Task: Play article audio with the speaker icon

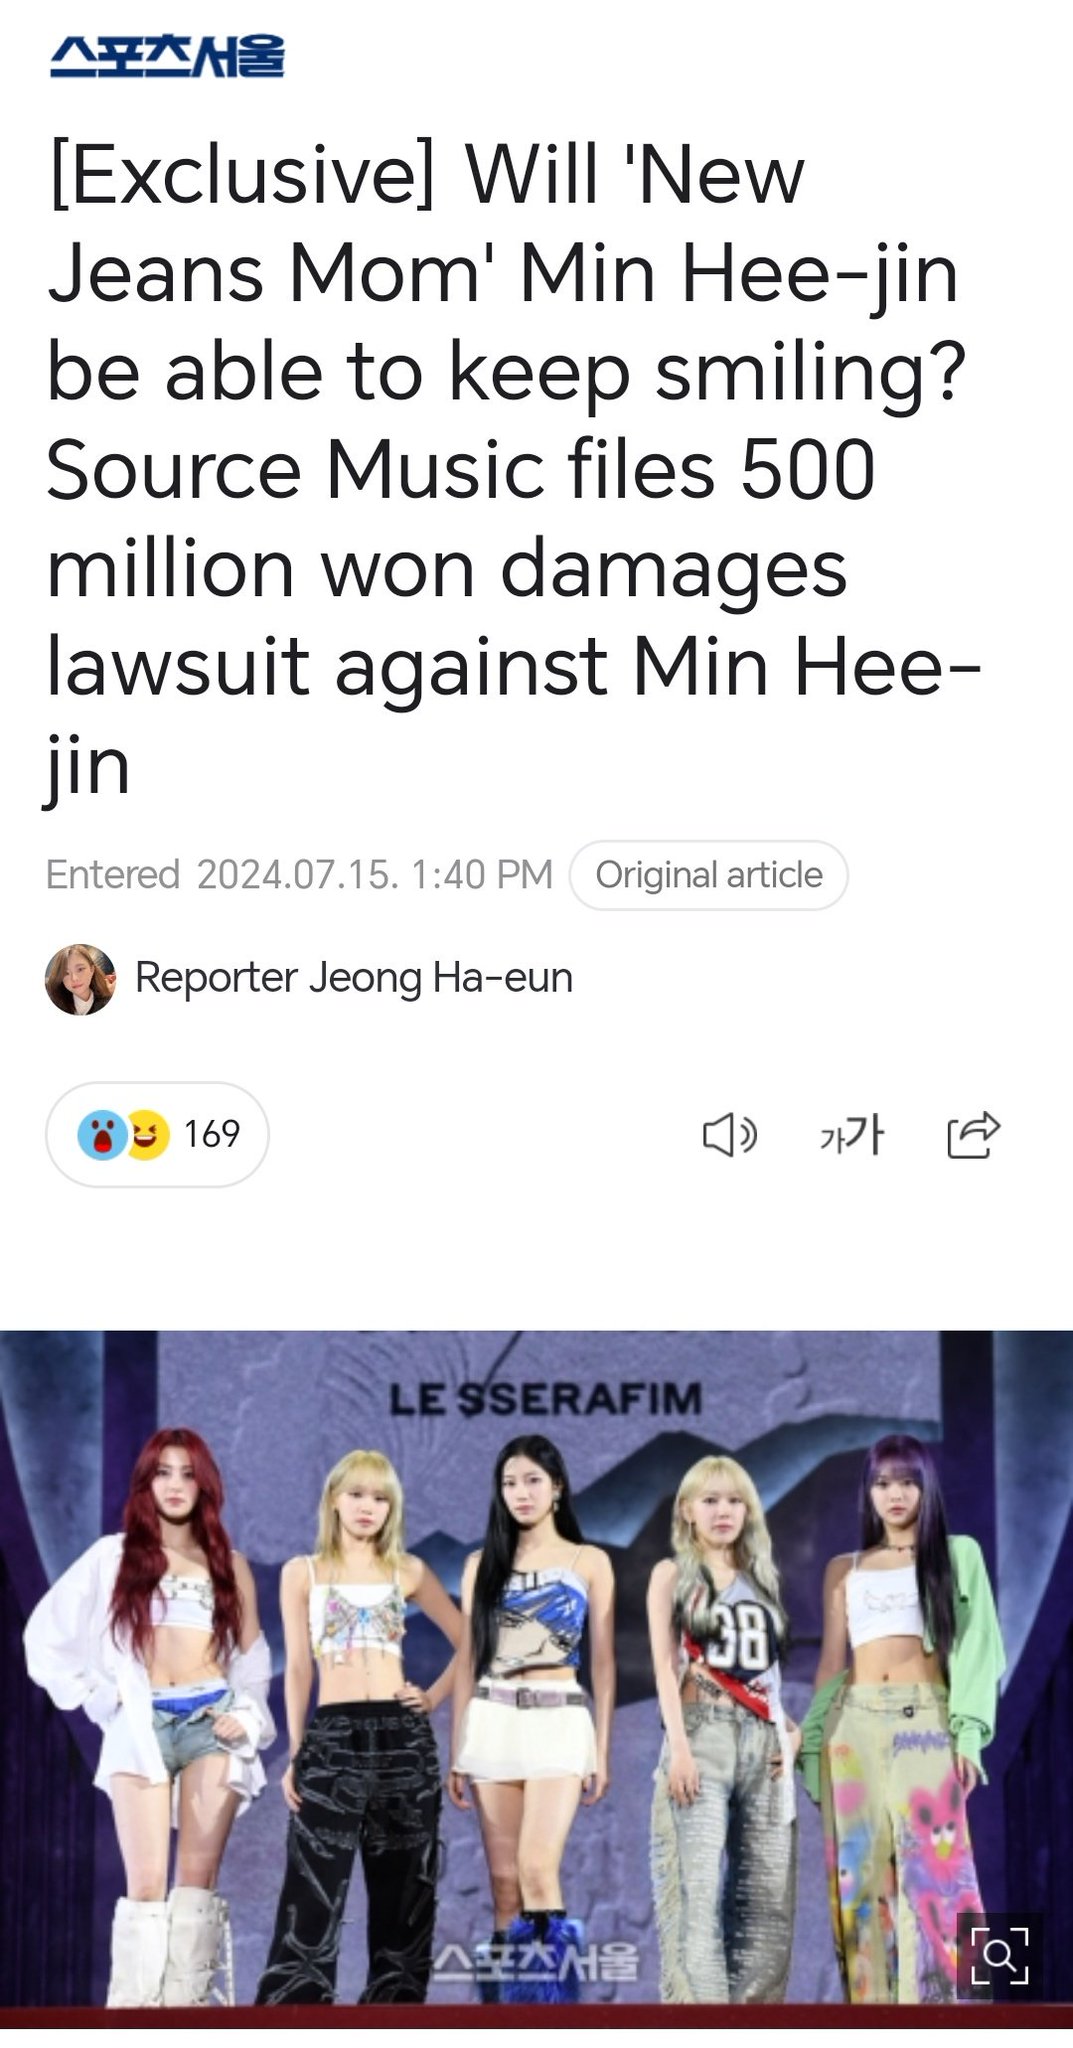Action: pyautogui.click(x=730, y=1135)
